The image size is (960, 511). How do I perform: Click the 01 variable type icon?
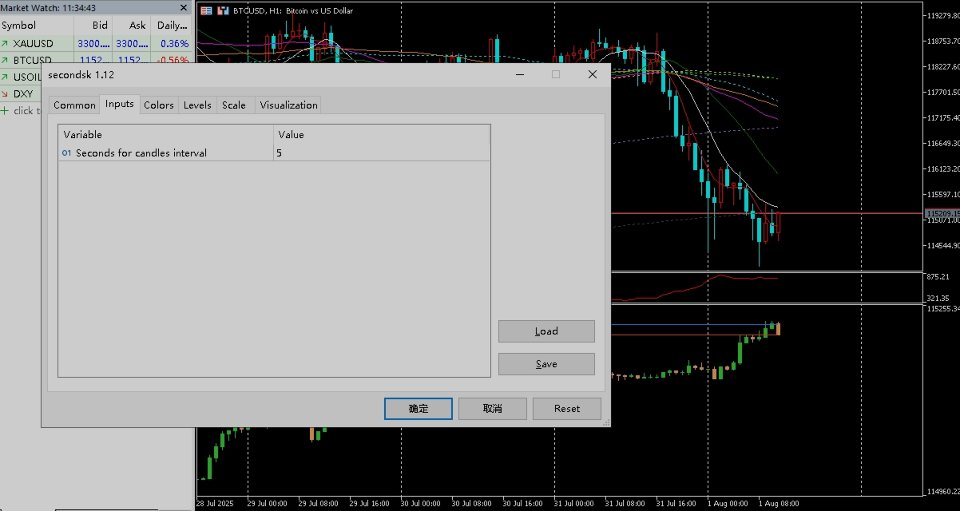[x=66, y=153]
